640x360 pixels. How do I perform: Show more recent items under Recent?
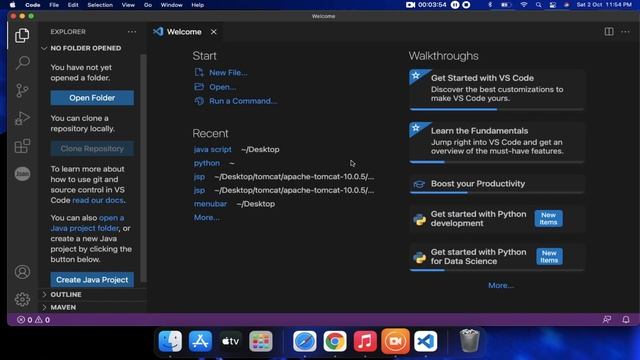tap(207, 217)
